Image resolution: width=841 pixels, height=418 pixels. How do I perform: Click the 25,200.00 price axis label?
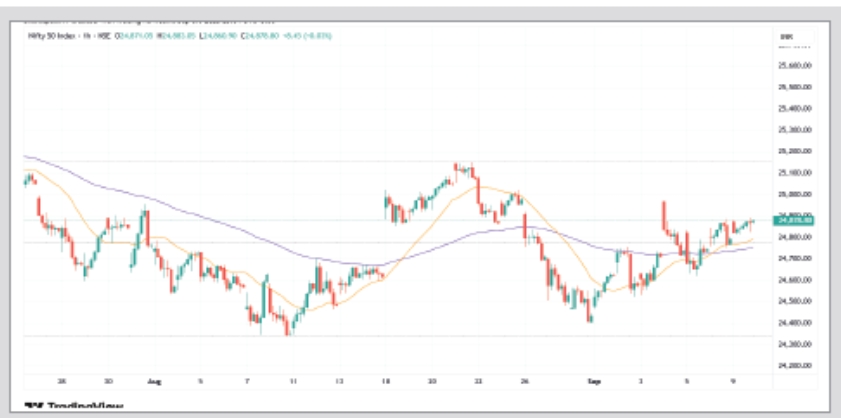coord(793,151)
